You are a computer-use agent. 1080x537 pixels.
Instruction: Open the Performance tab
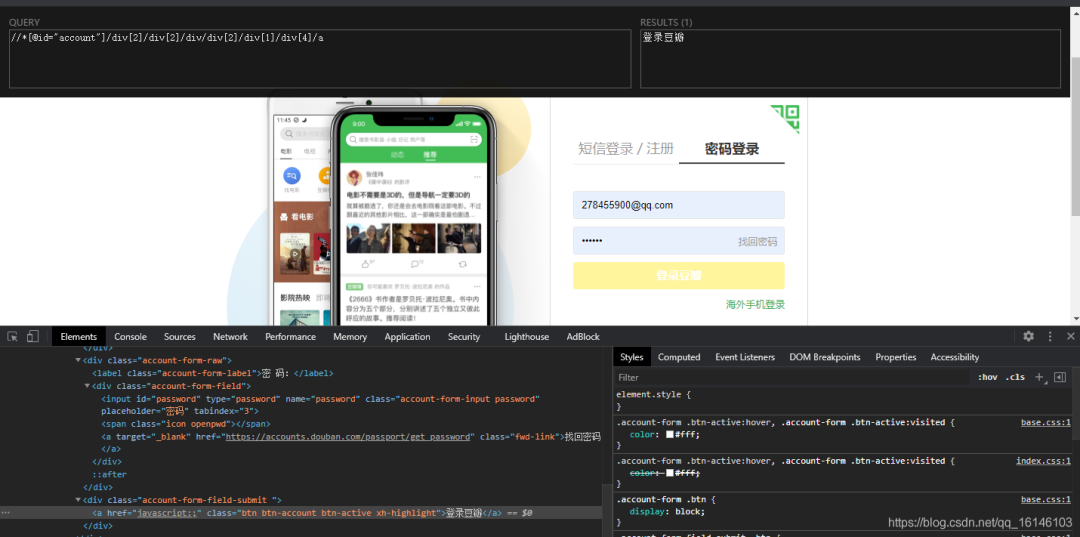[x=291, y=337]
